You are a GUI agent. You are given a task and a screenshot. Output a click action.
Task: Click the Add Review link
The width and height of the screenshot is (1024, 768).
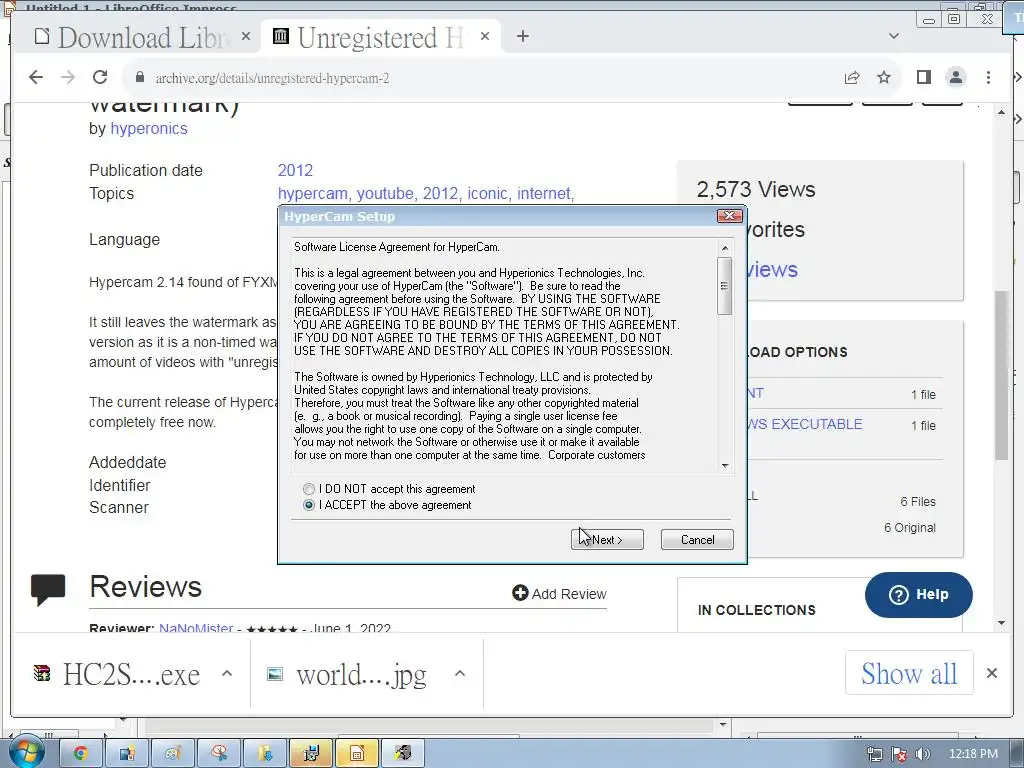560,594
